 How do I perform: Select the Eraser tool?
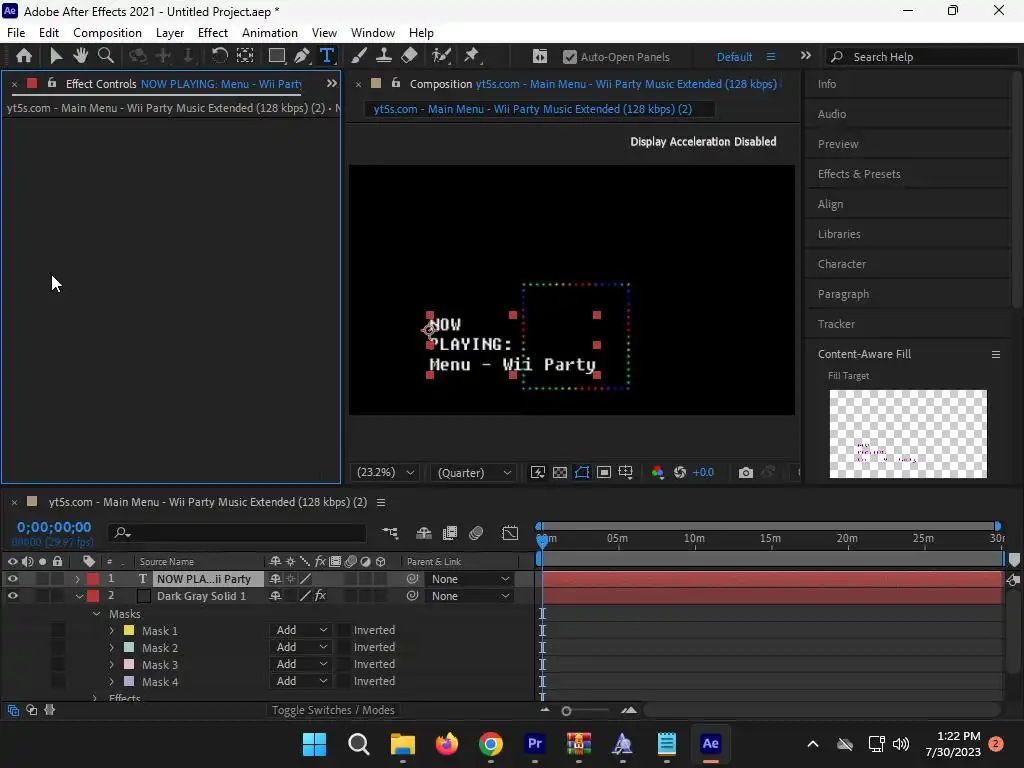(409, 56)
